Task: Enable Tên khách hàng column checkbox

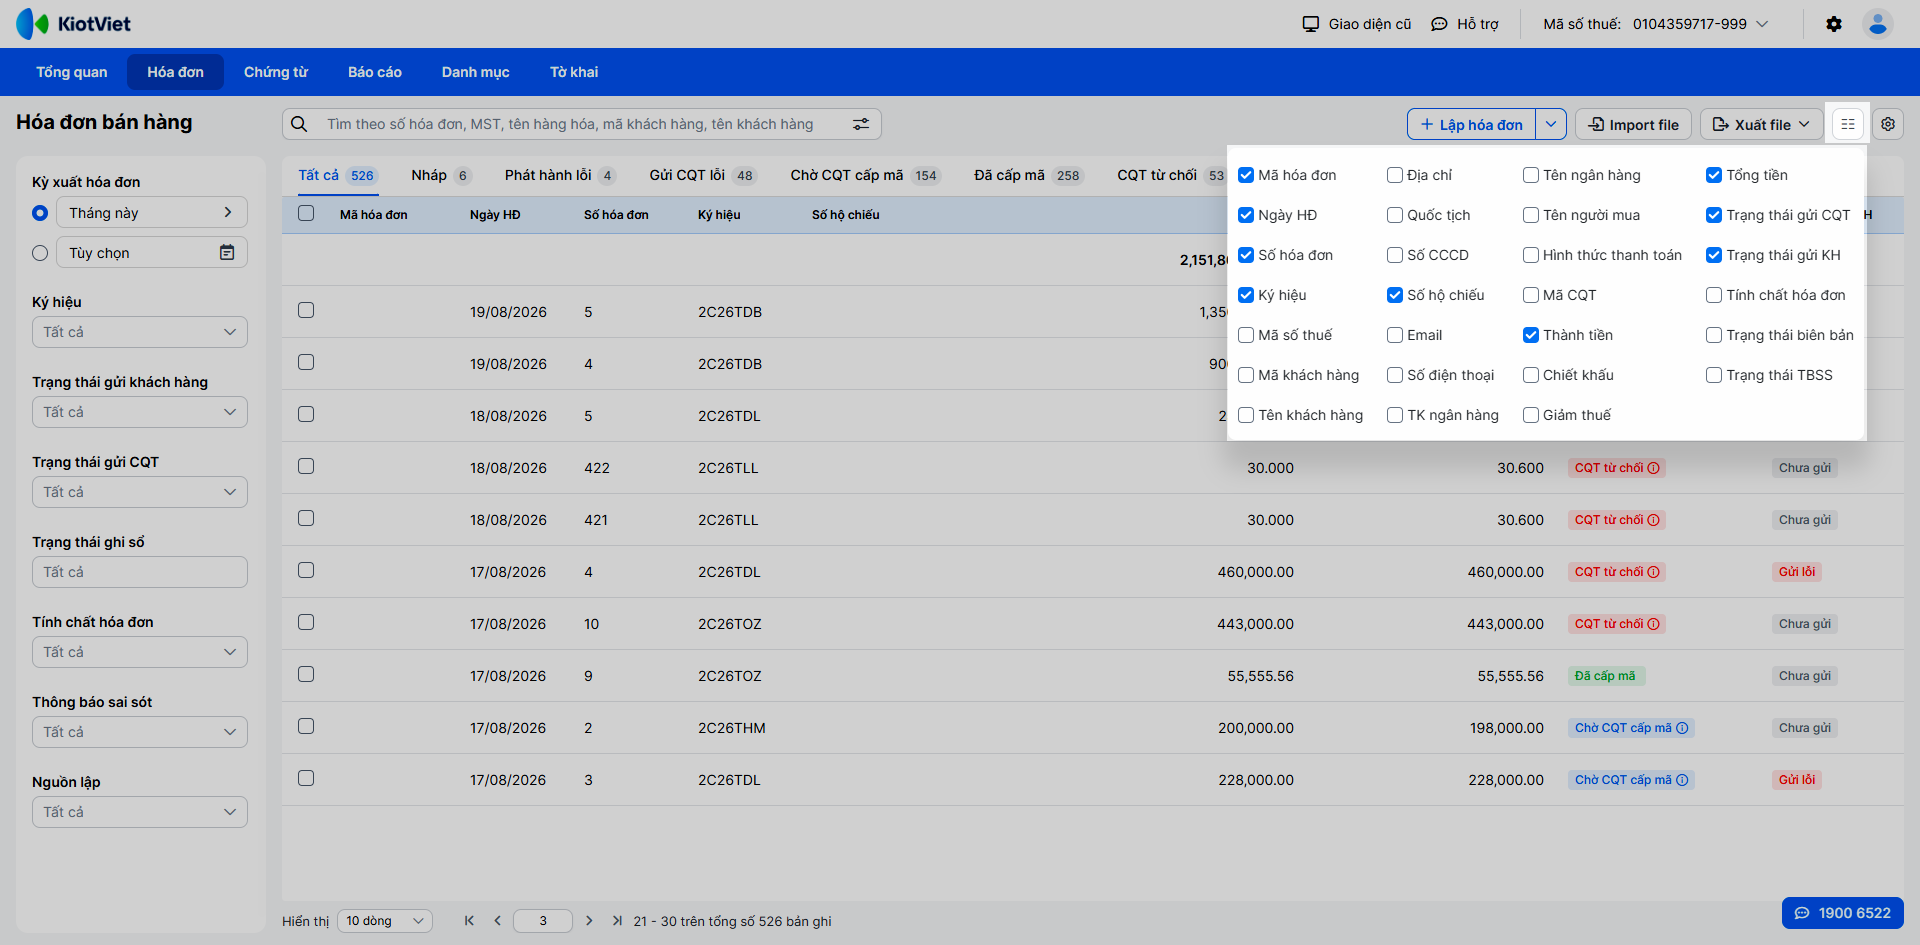Action: tap(1246, 415)
